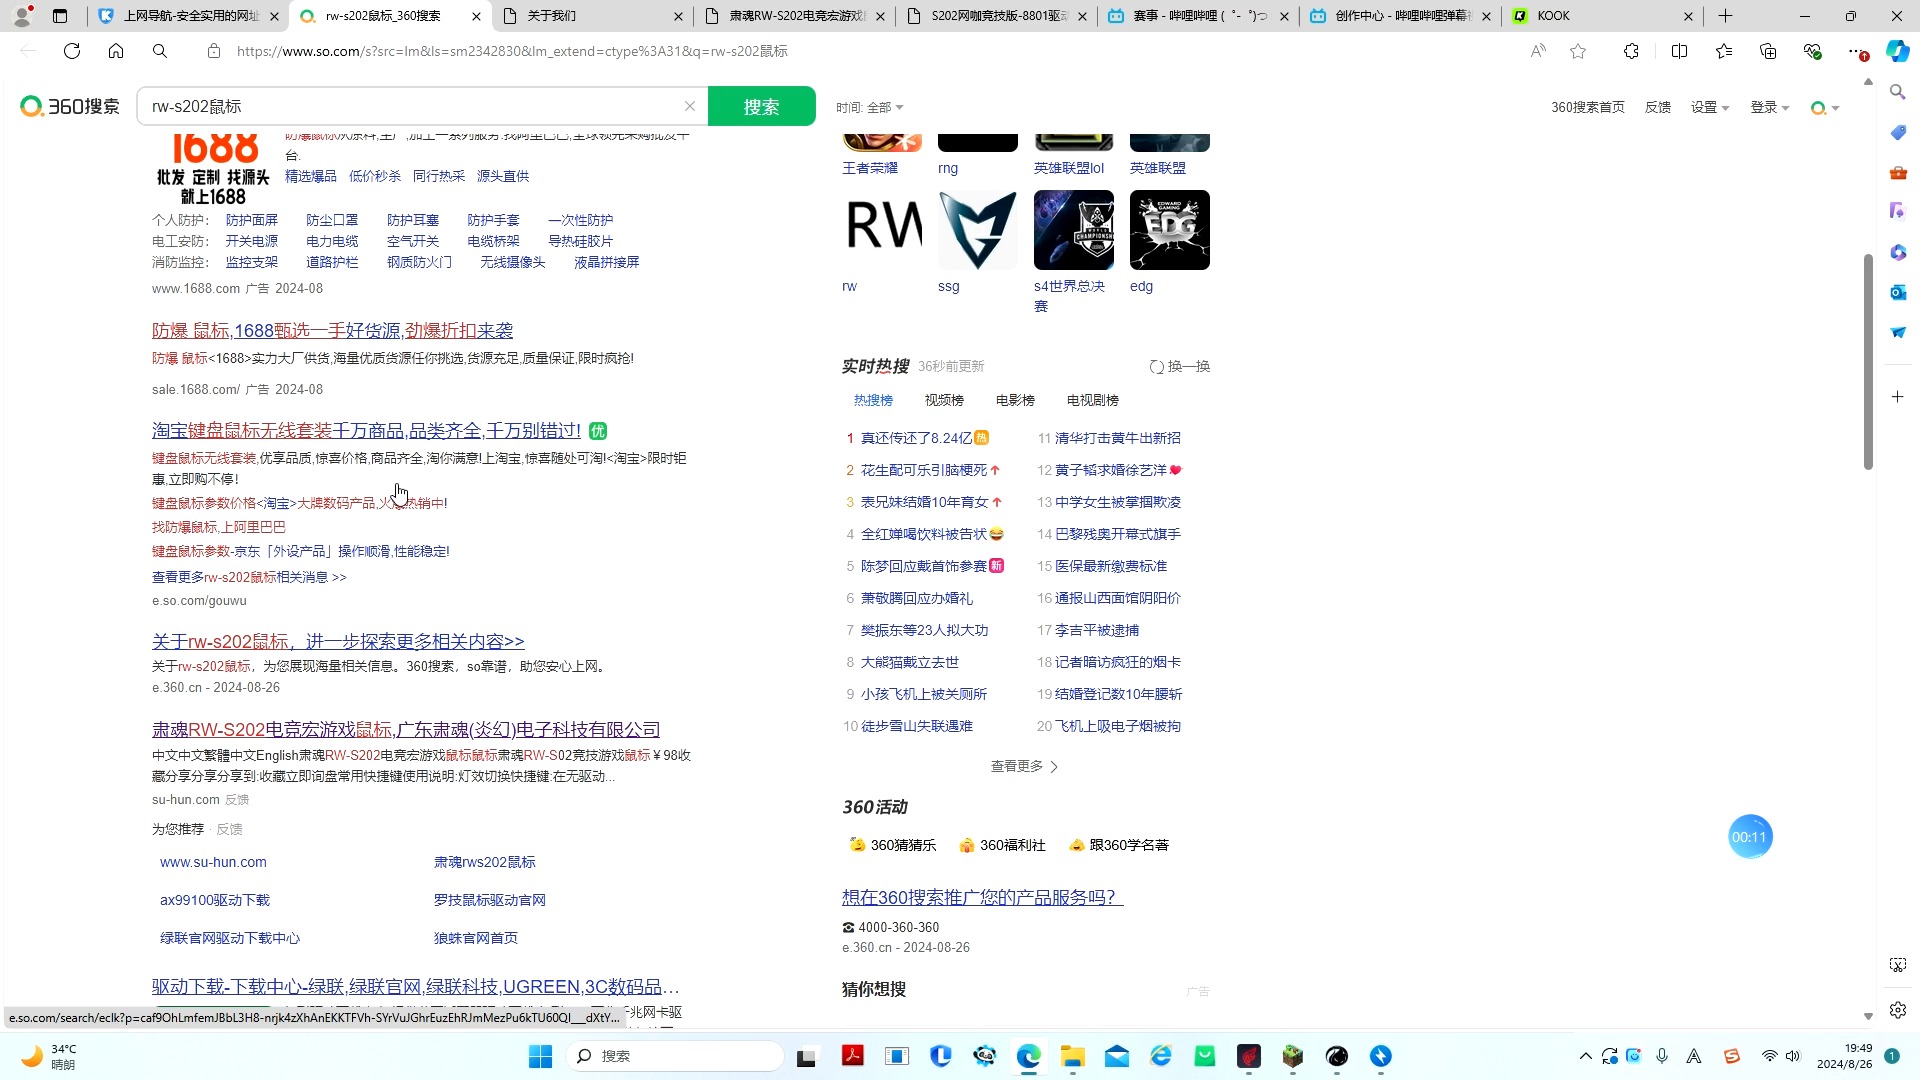The width and height of the screenshot is (1920, 1080).
Task: Open 360猜猜乐 activity
Action: pyautogui.click(x=893, y=845)
